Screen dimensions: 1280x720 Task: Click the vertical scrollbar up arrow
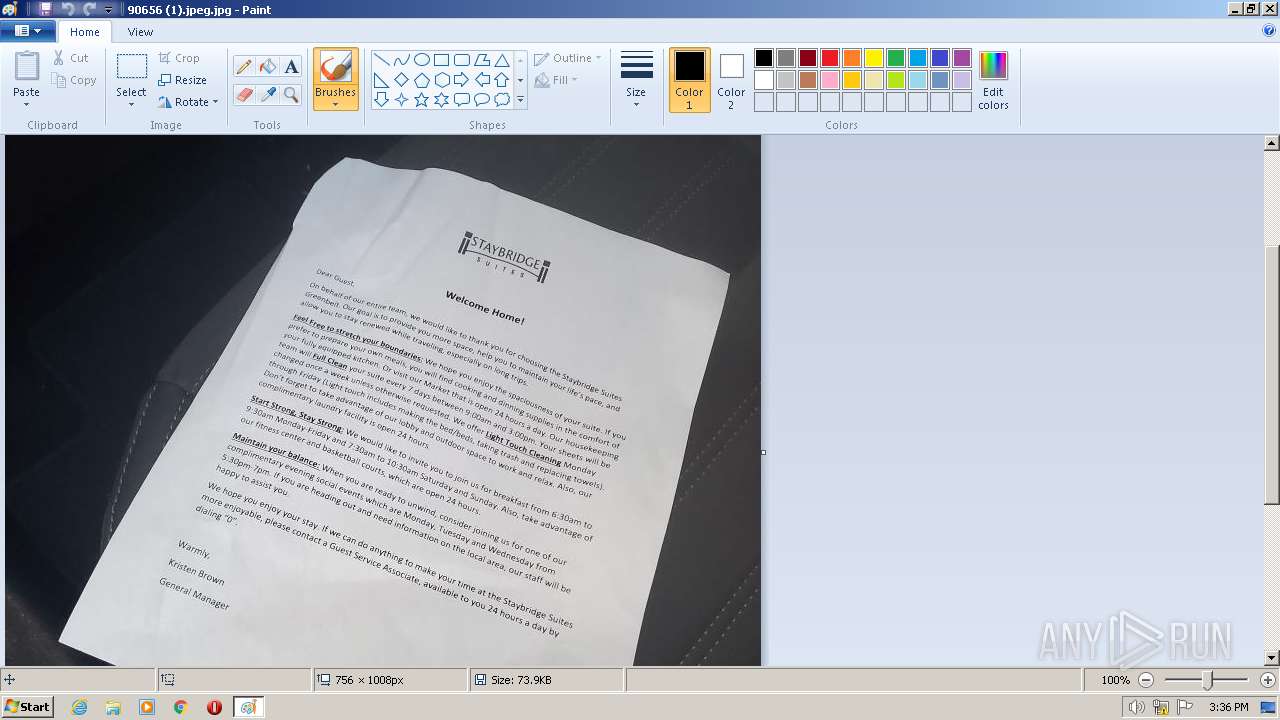(1272, 143)
